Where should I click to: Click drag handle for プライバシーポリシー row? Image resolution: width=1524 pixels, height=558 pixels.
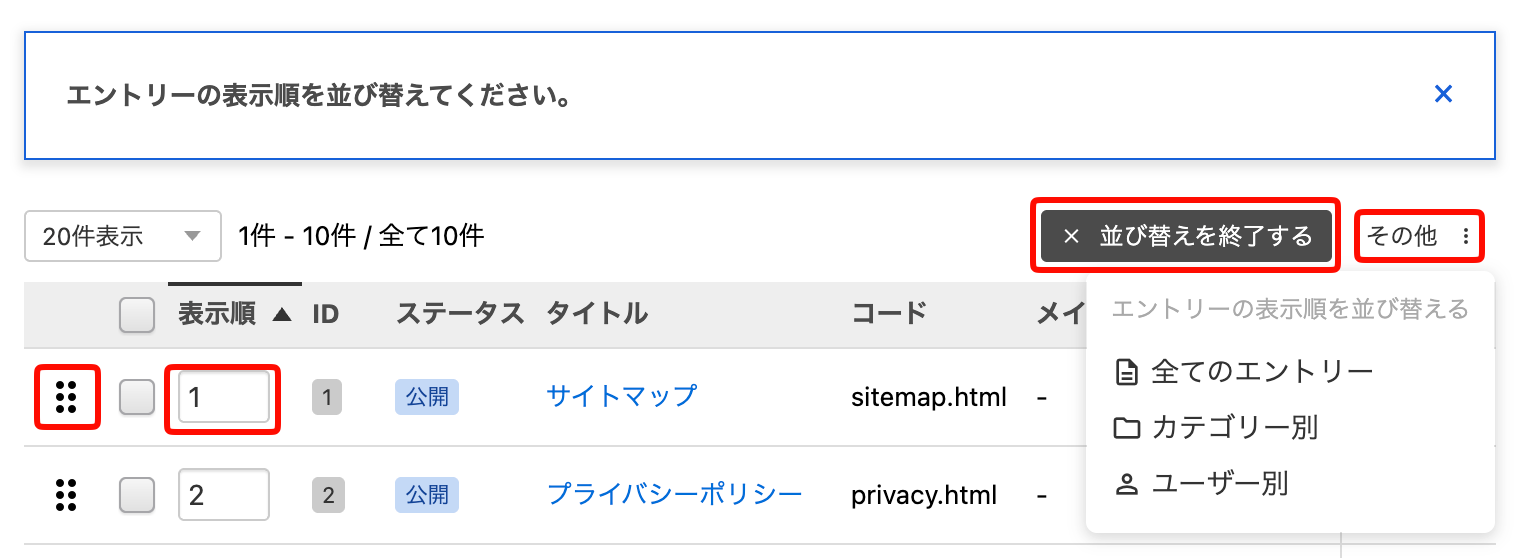67,494
